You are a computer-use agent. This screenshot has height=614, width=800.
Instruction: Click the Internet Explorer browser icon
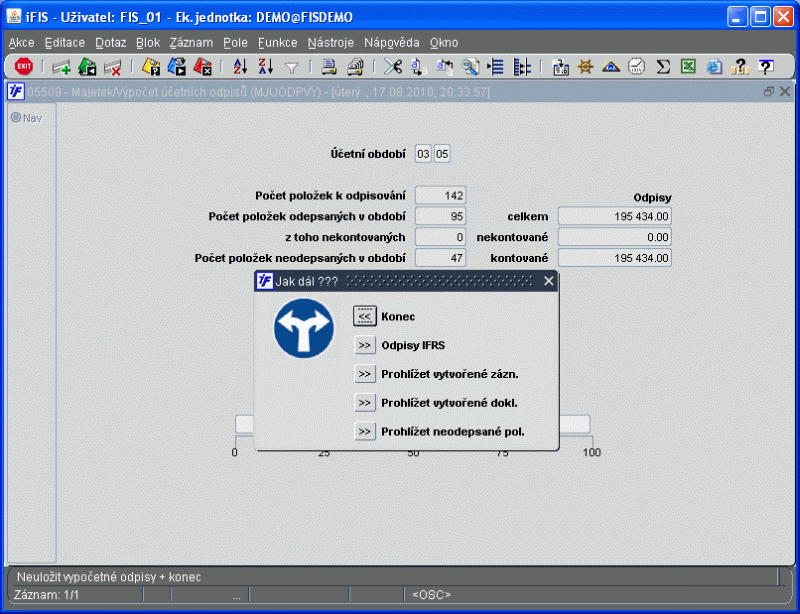(x=714, y=67)
